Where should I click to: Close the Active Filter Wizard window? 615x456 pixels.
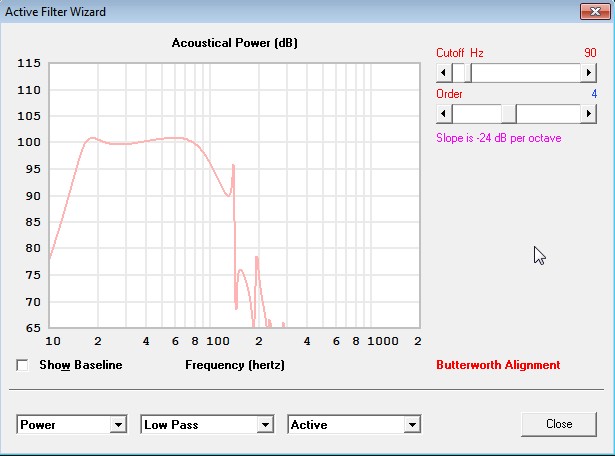[x=595, y=11]
